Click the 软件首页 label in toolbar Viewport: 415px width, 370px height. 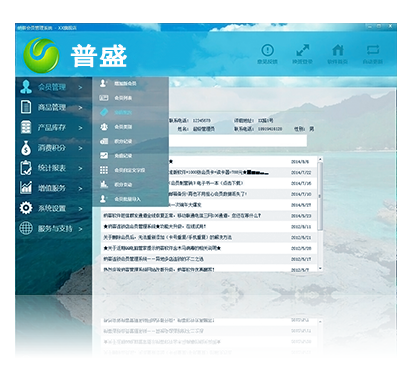[x=337, y=62]
